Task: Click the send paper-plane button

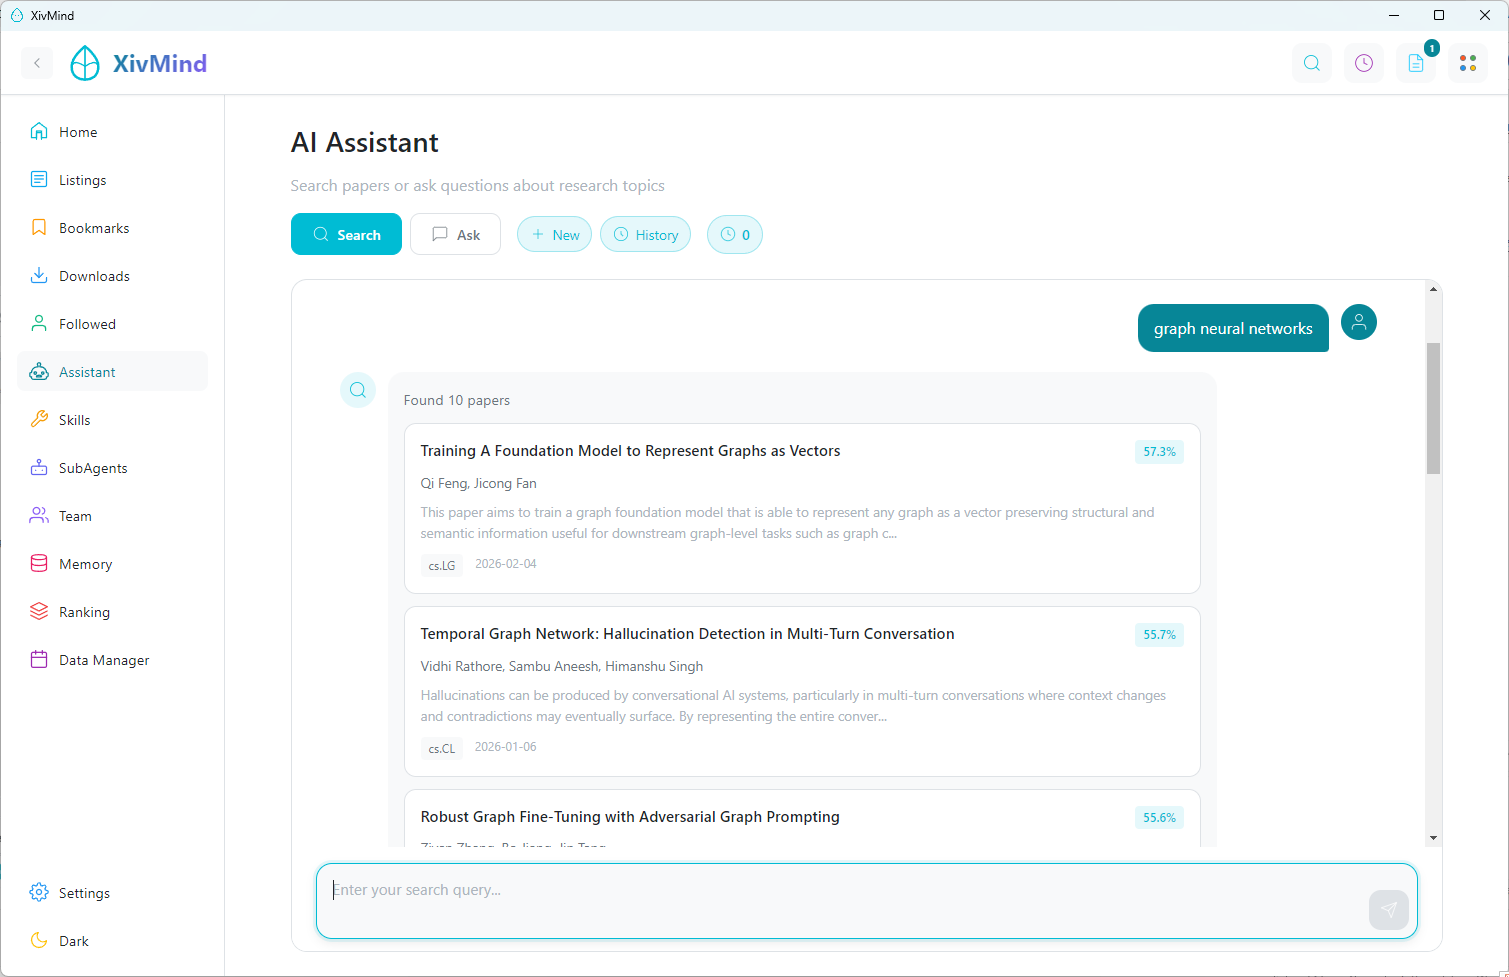Action: click(1389, 910)
